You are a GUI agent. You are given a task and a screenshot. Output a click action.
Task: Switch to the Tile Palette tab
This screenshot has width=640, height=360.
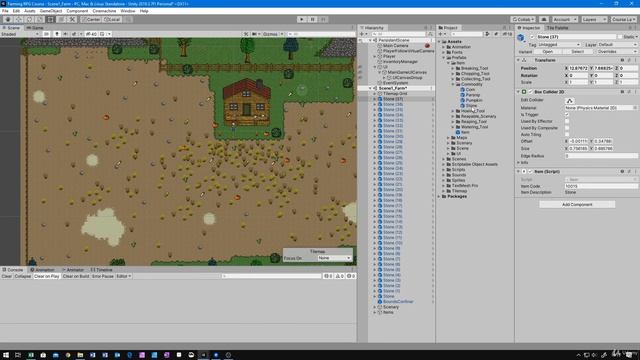(x=557, y=28)
